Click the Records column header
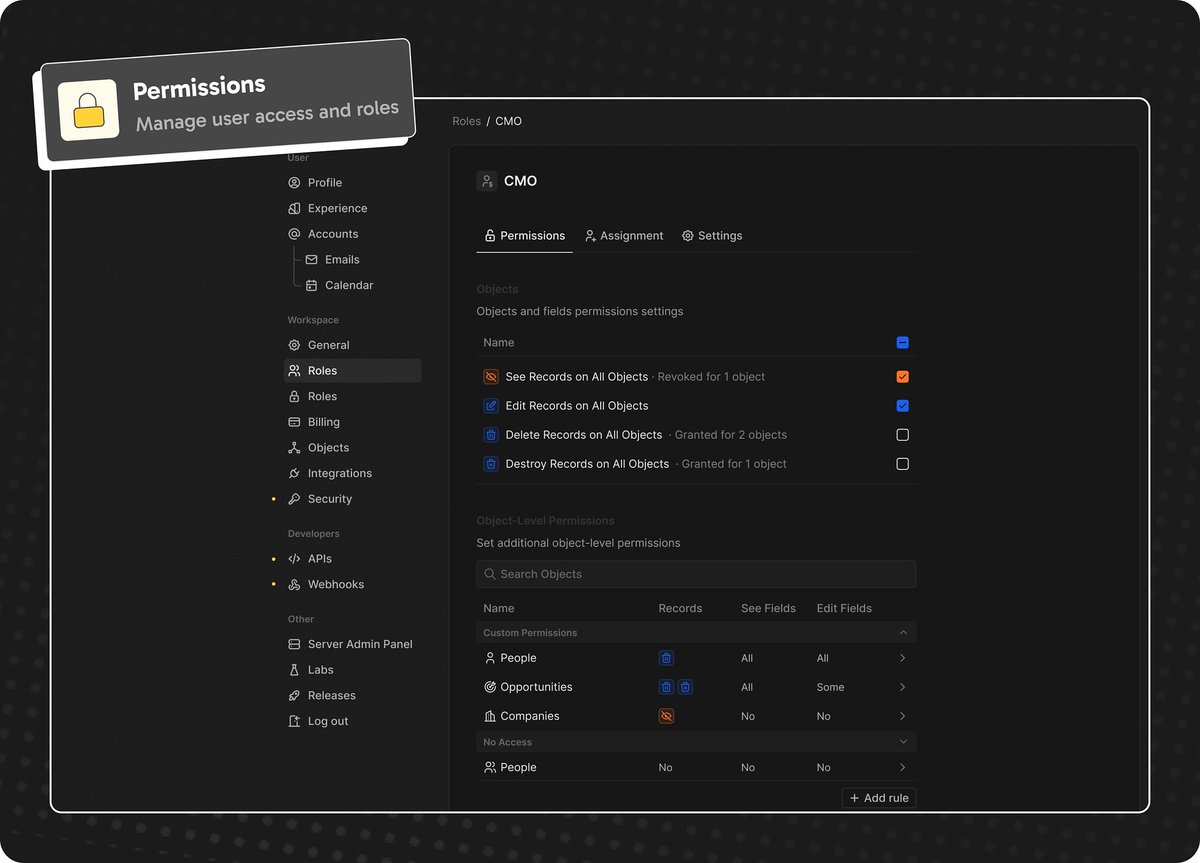This screenshot has height=863, width=1200. pyautogui.click(x=680, y=608)
